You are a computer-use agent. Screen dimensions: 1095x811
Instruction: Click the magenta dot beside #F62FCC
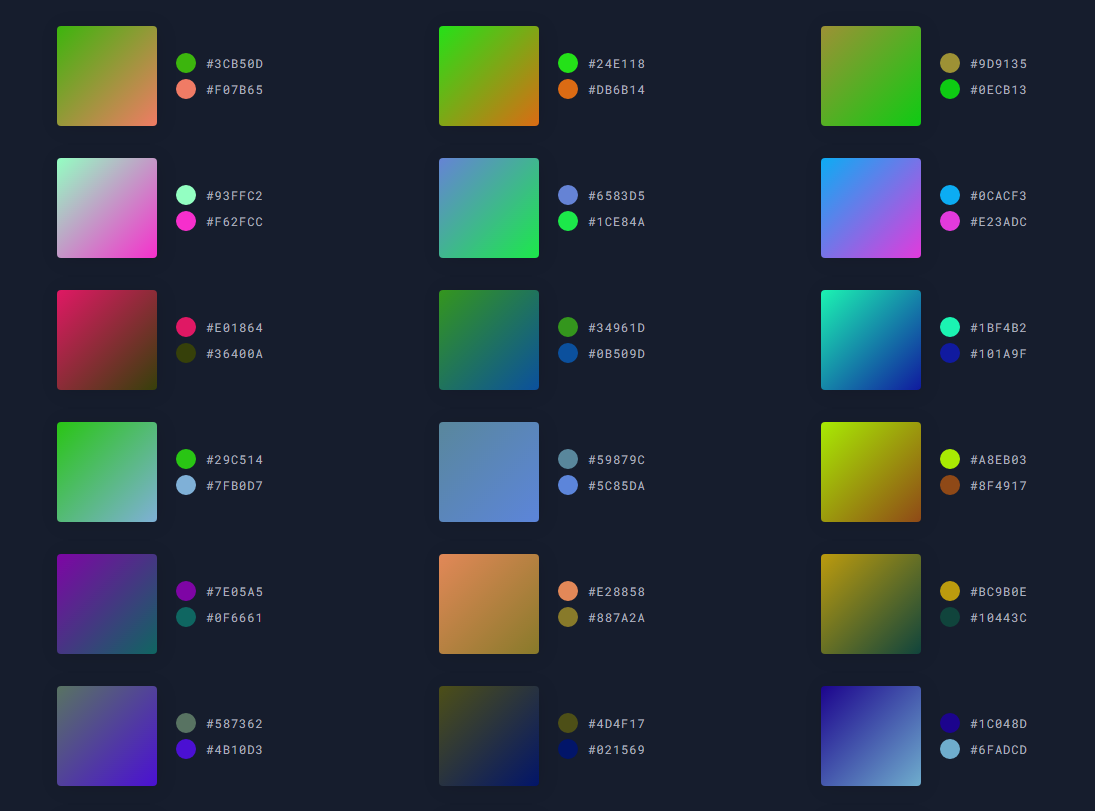click(186, 222)
